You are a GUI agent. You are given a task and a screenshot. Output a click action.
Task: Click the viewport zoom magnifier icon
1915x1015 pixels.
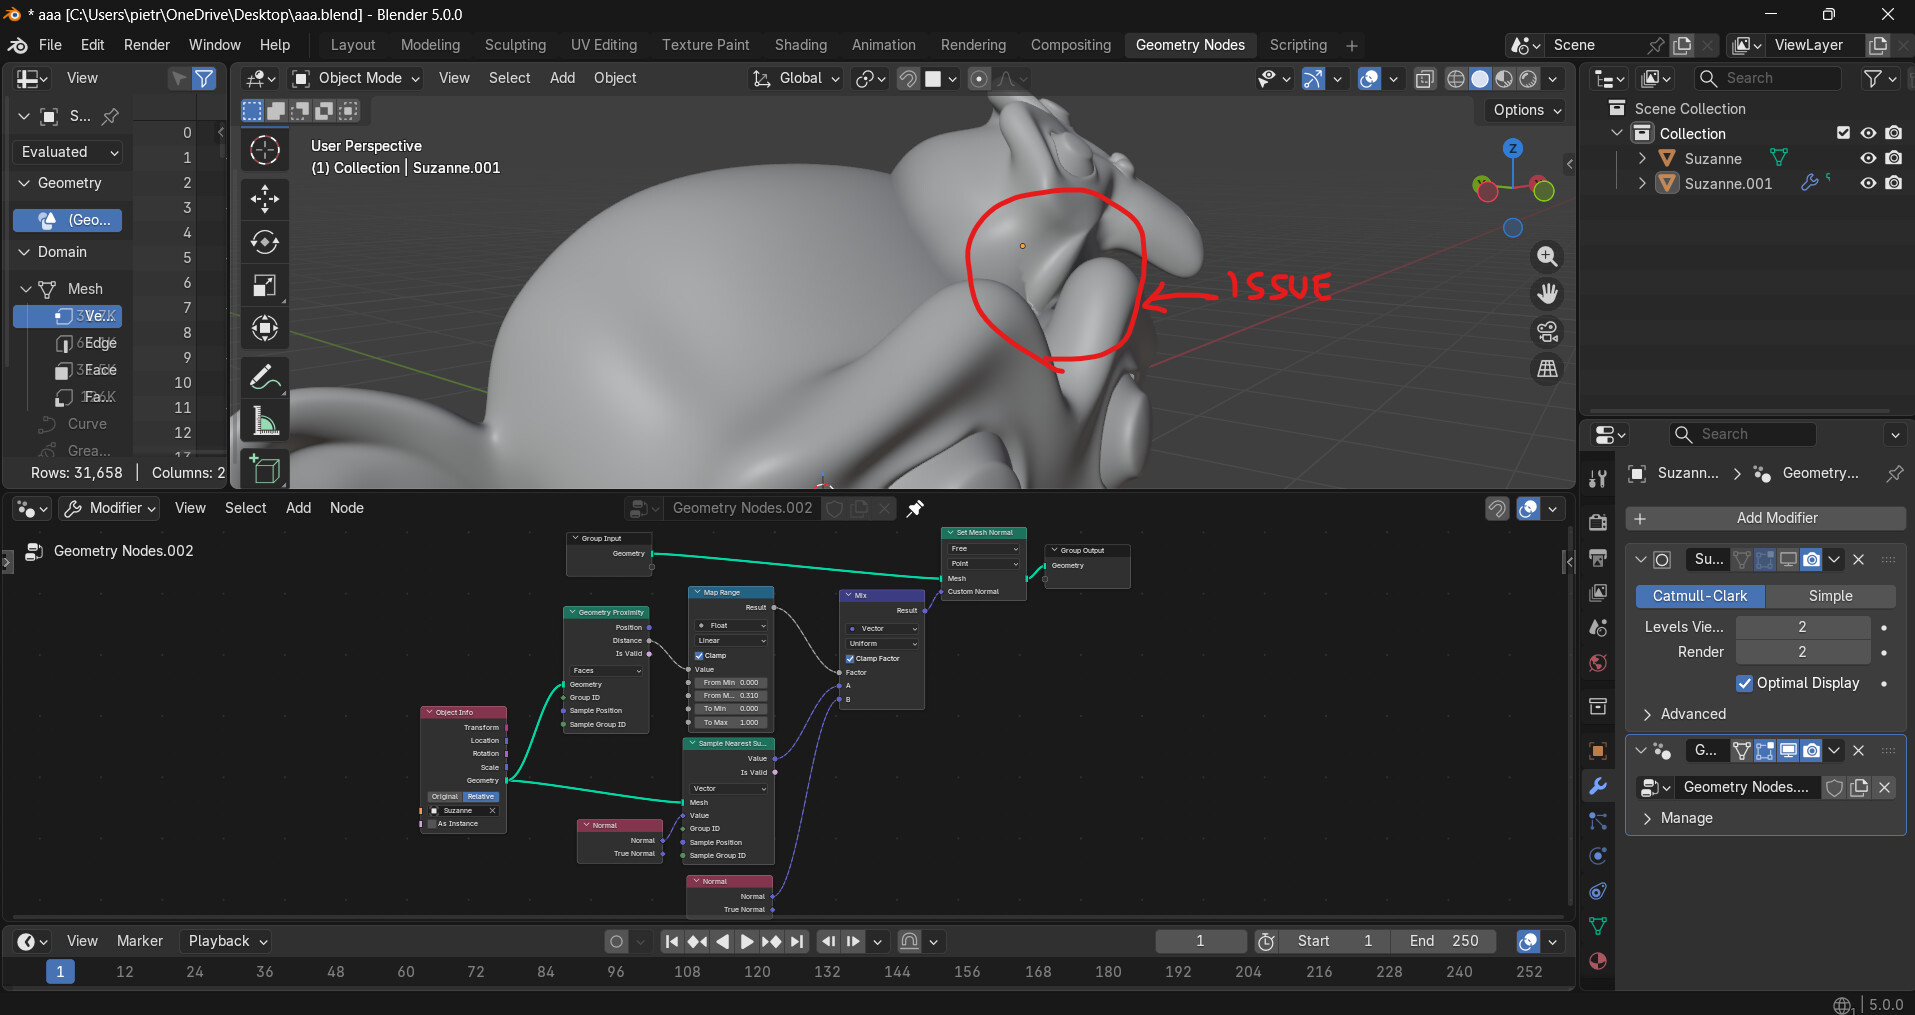1547,256
